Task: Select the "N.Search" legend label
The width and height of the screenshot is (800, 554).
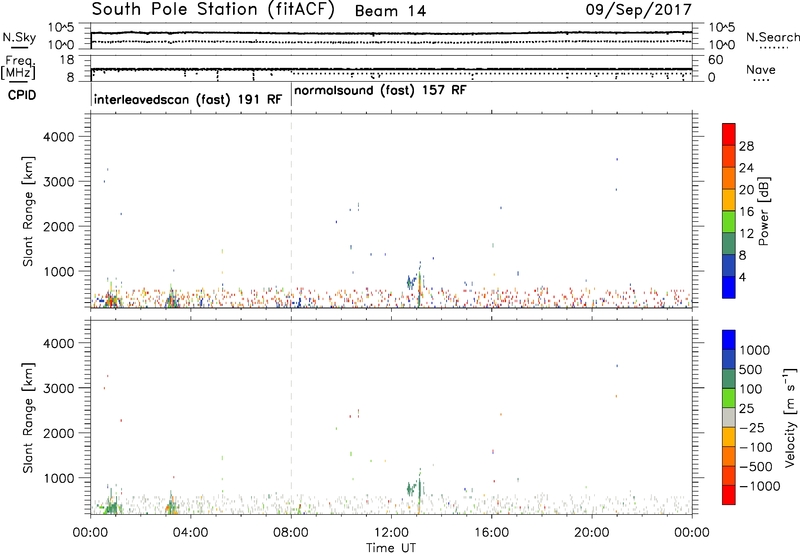Action: 772,37
